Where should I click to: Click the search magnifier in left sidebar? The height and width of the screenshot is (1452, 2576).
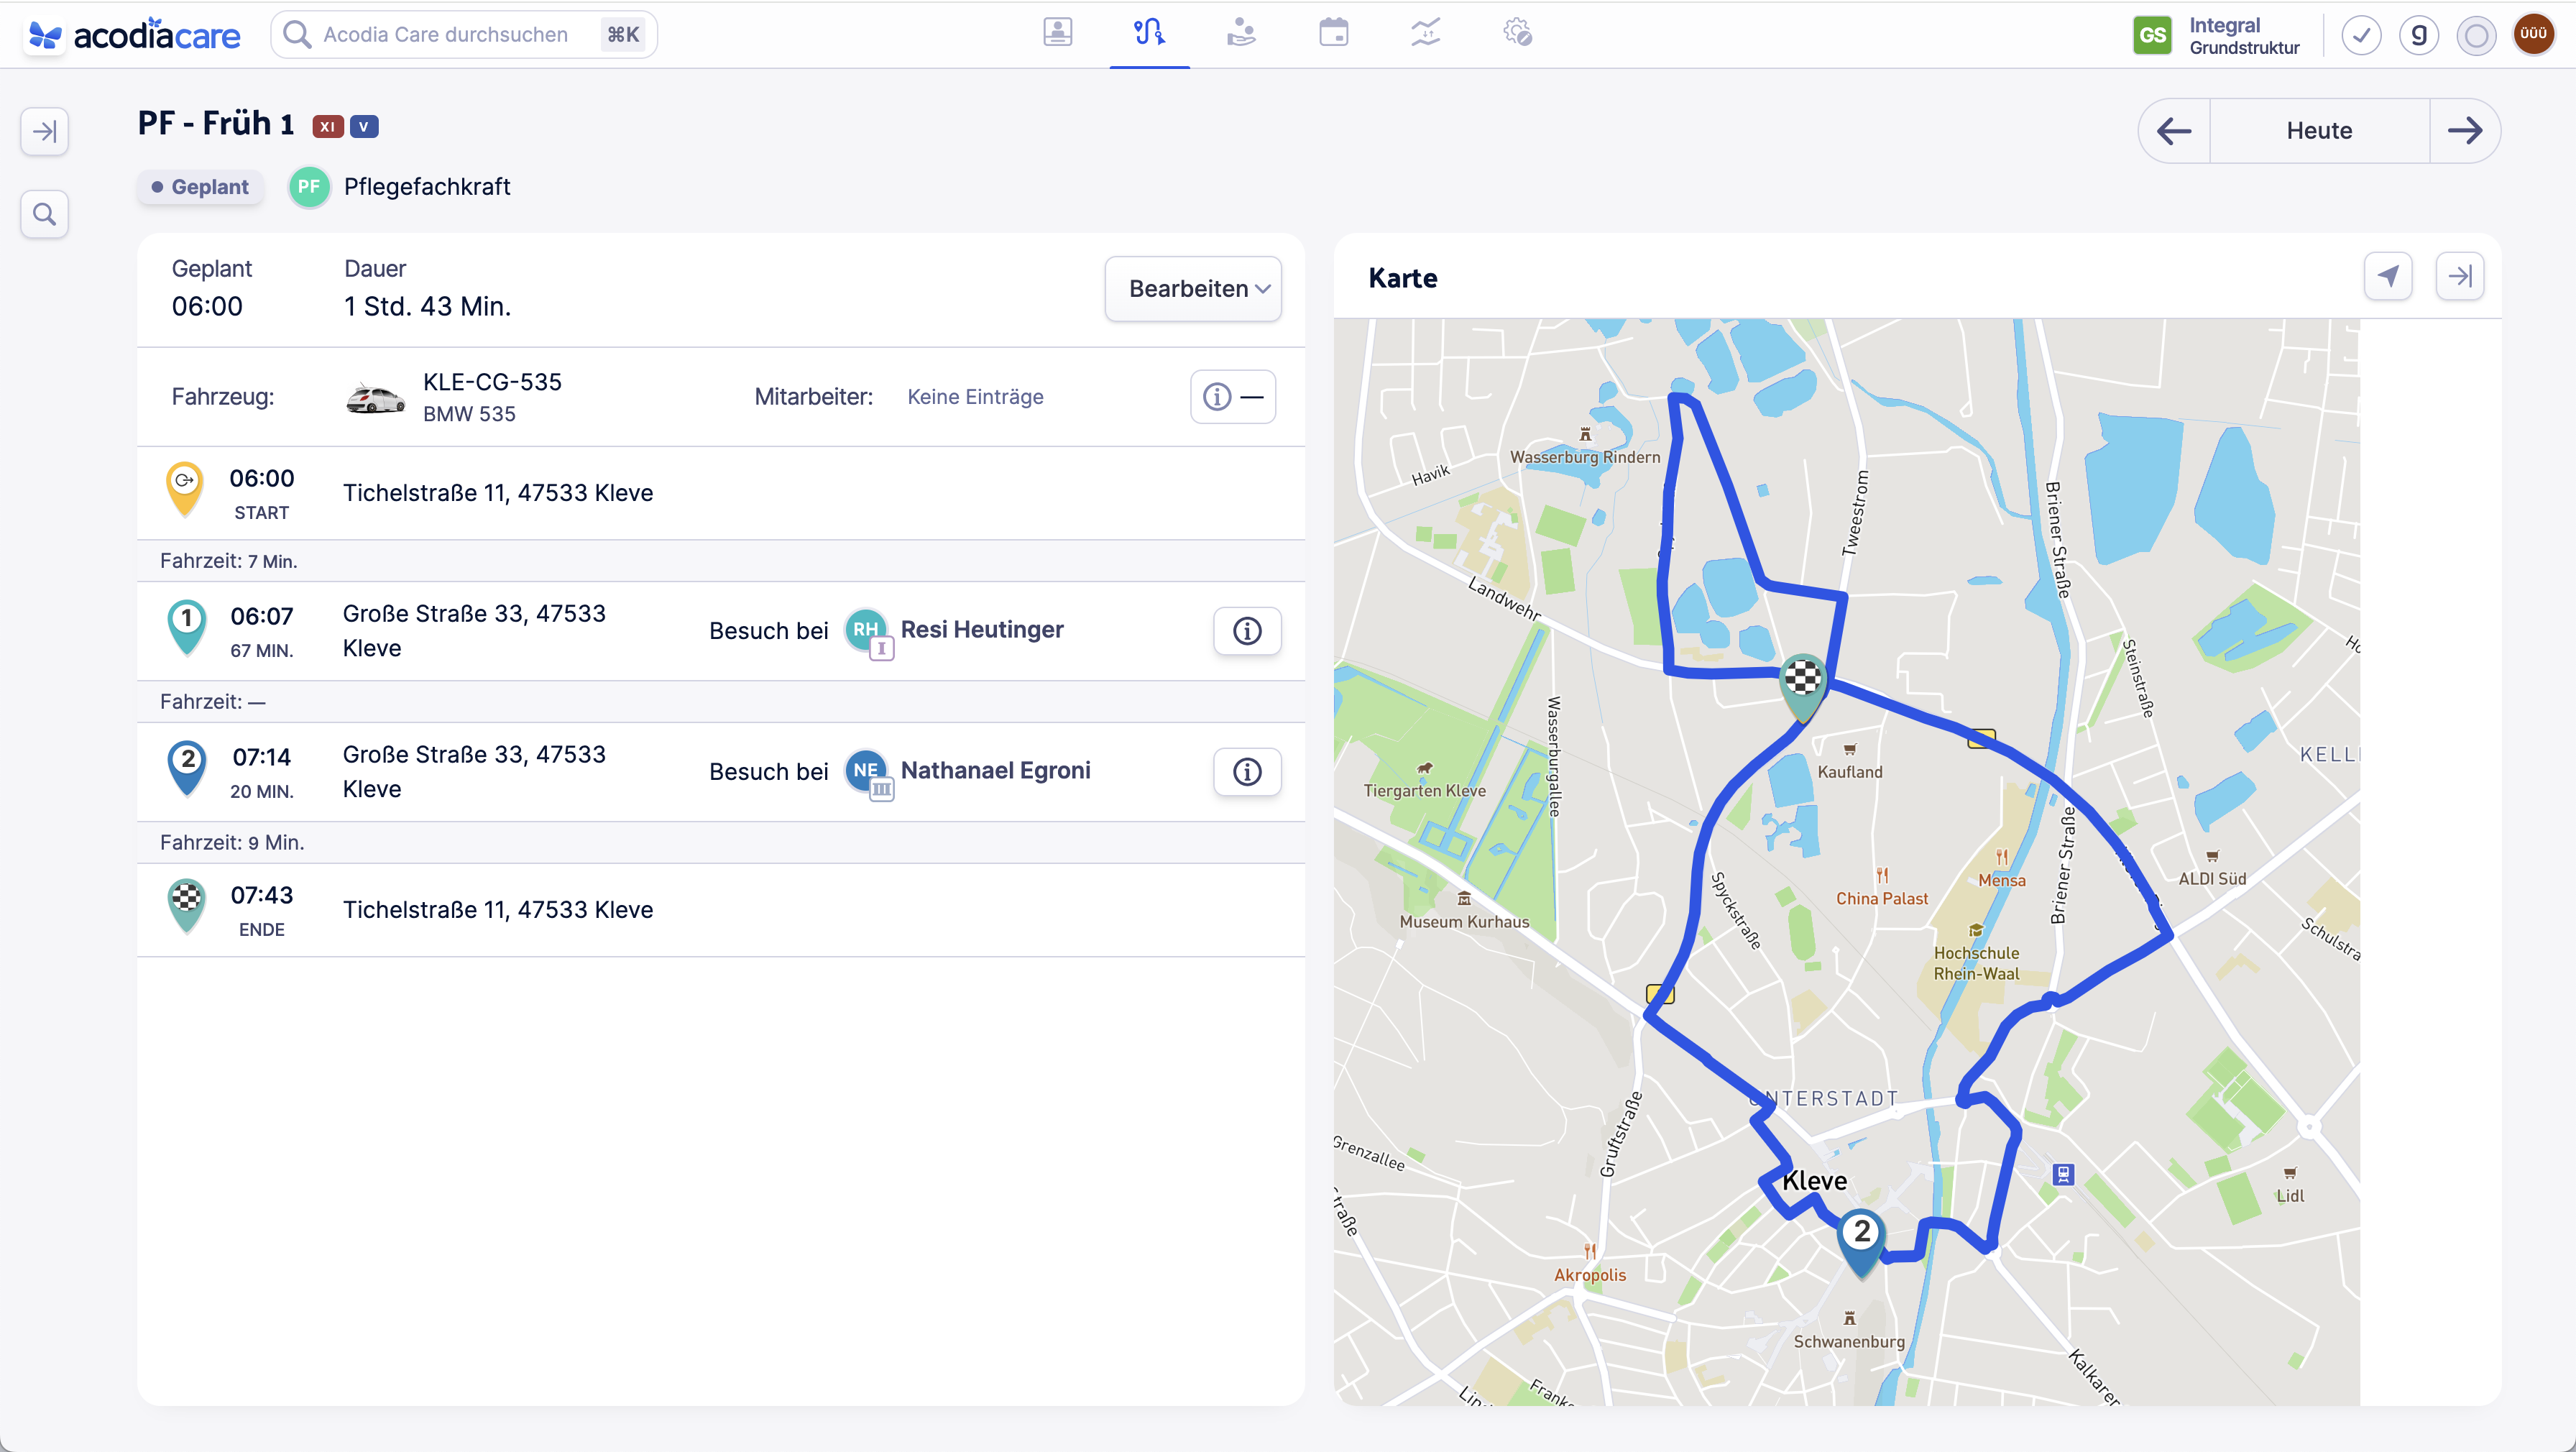44,214
